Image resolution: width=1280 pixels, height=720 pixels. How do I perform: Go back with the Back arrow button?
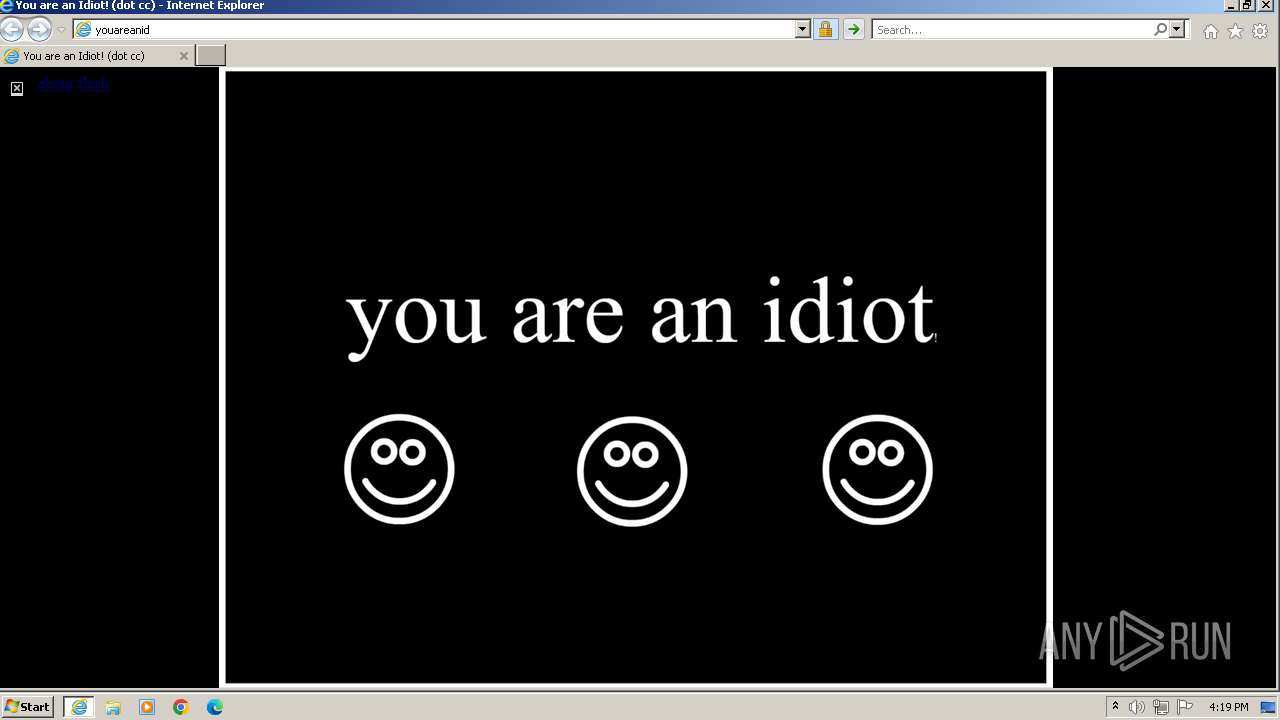tap(12, 30)
